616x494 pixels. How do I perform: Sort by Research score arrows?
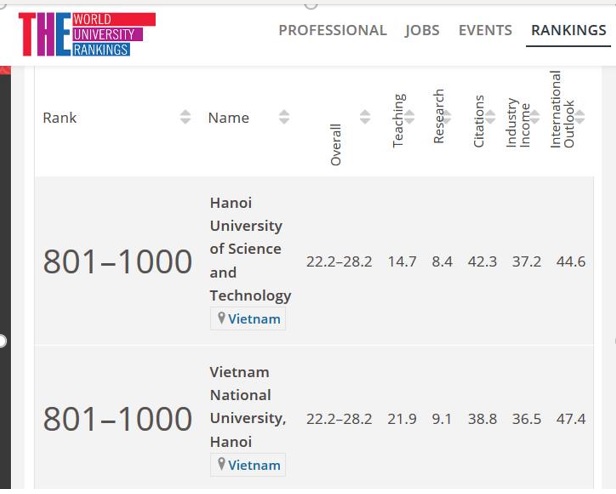click(x=447, y=117)
